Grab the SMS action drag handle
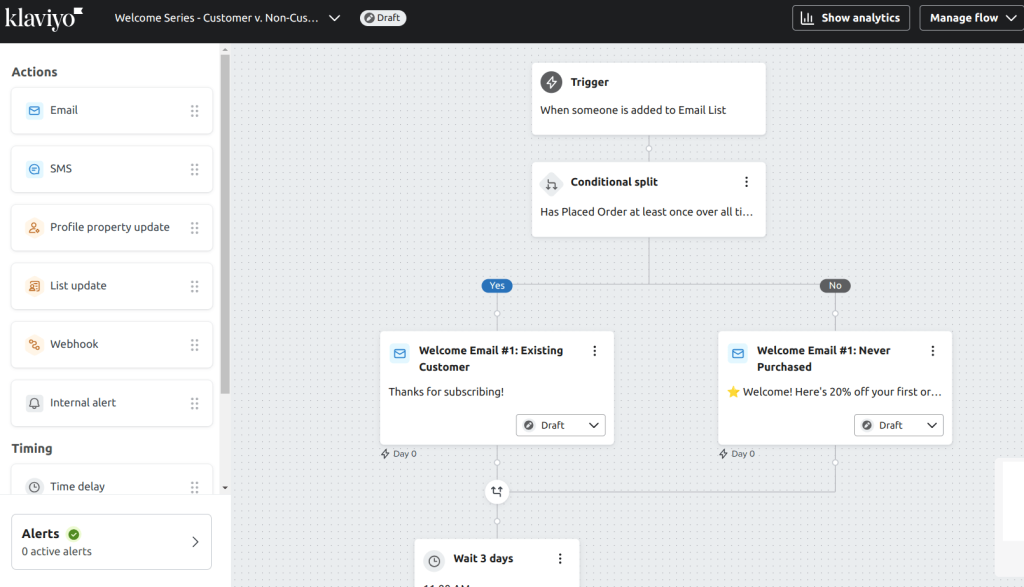This screenshot has height=587, width=1024. 195,169
